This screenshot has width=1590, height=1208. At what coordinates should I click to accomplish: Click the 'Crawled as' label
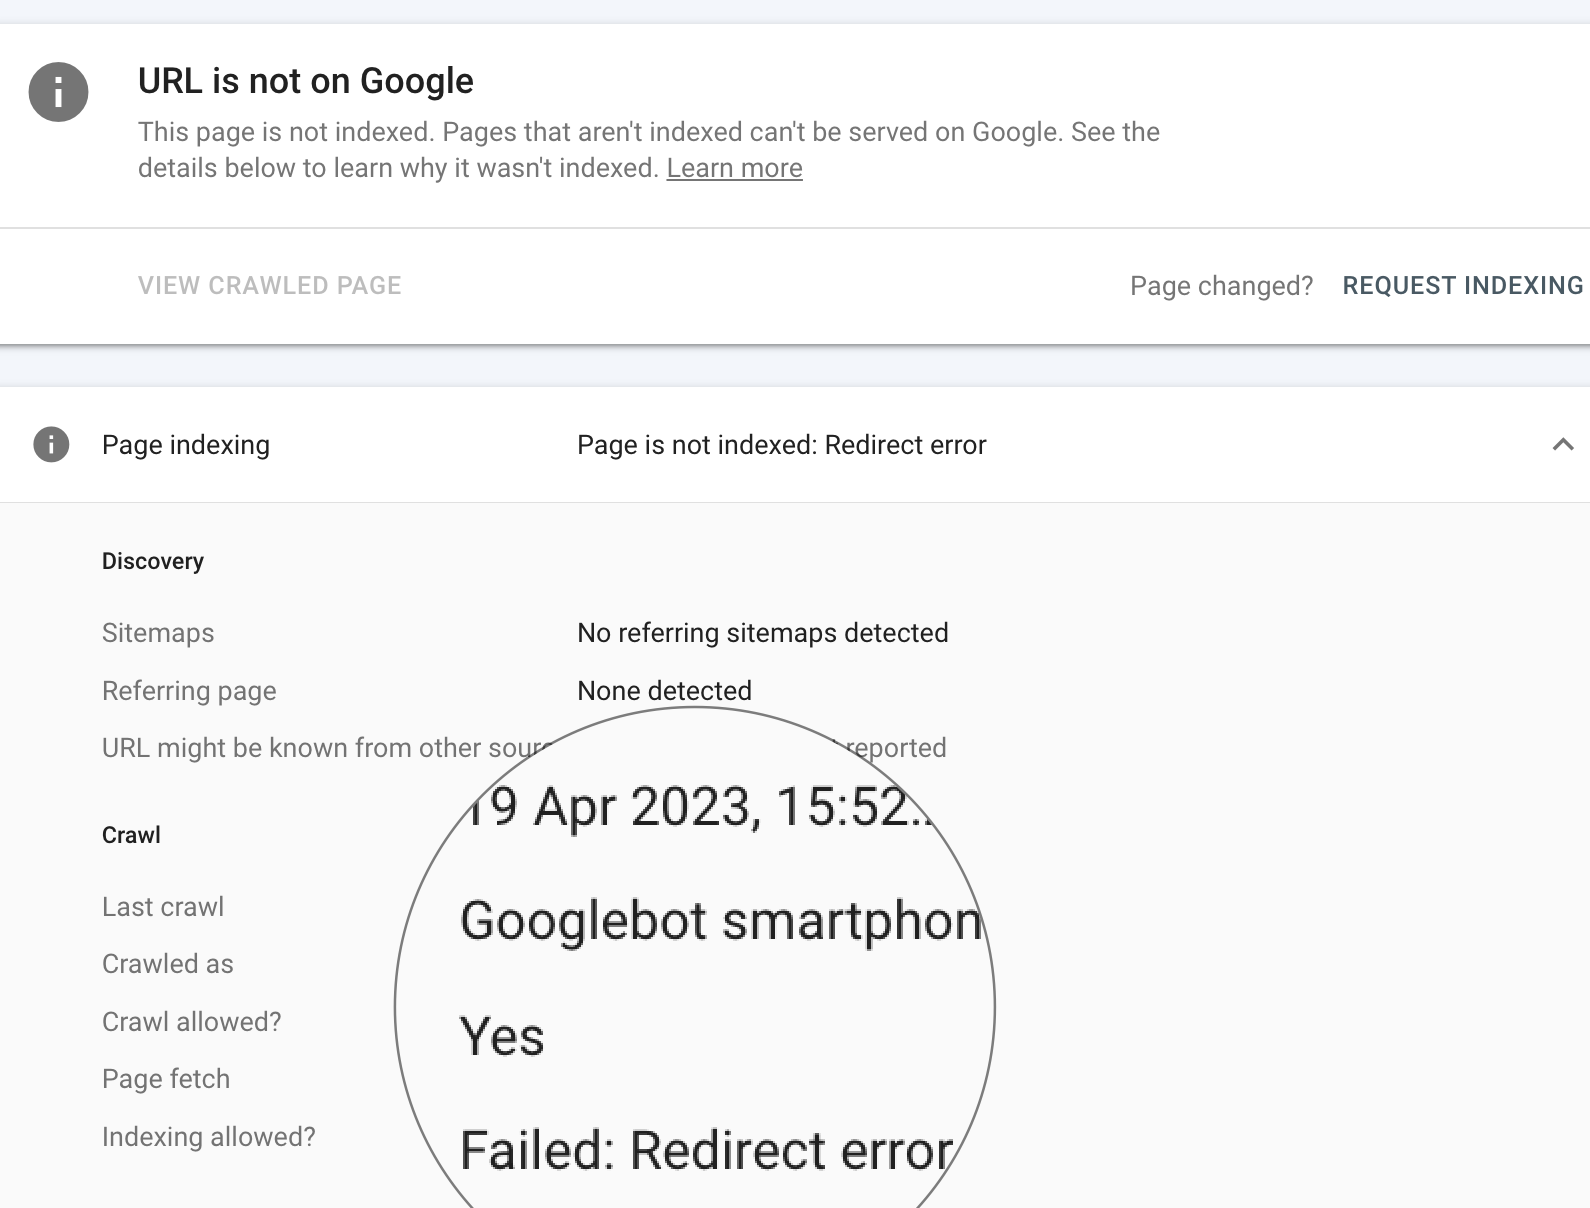167,964
